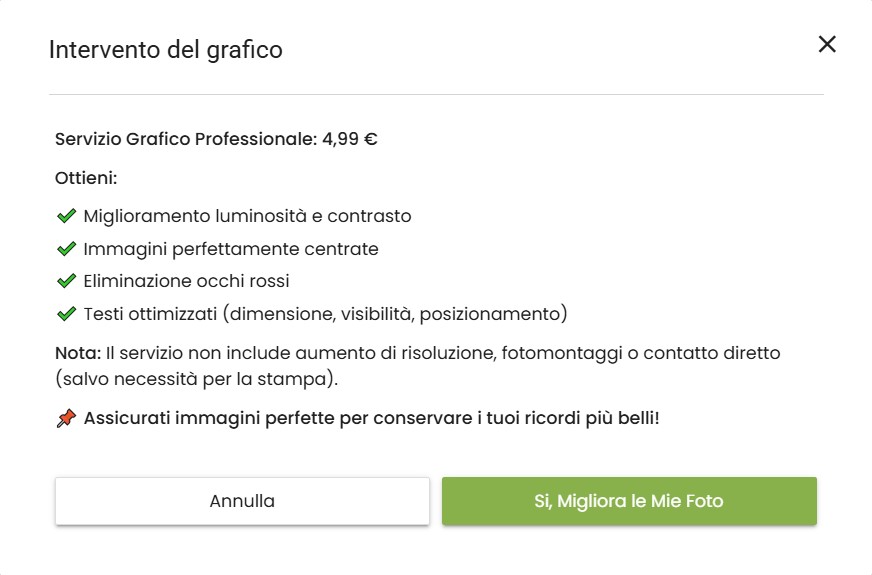
Task: Confirm with Sì, Migliora le Mie Foto
Action: [x=629, y=501]
